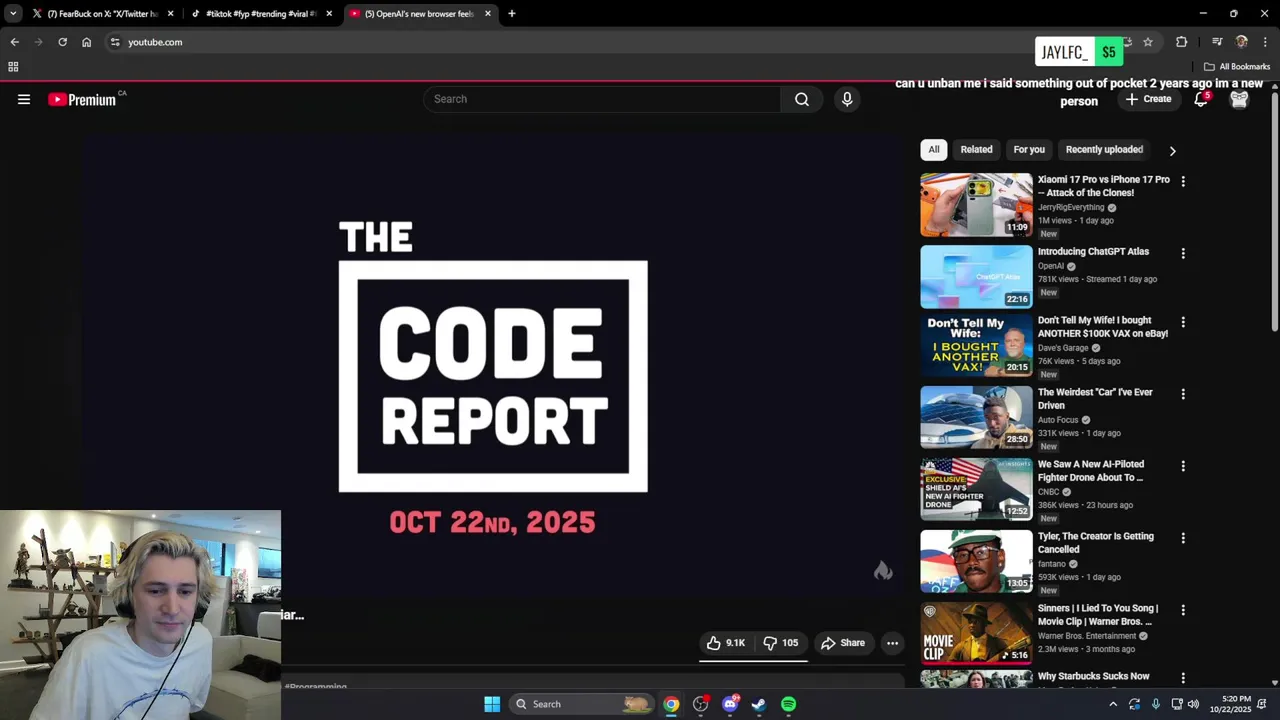Open Sinners movie clip thumbnail

tap(976, 633)
